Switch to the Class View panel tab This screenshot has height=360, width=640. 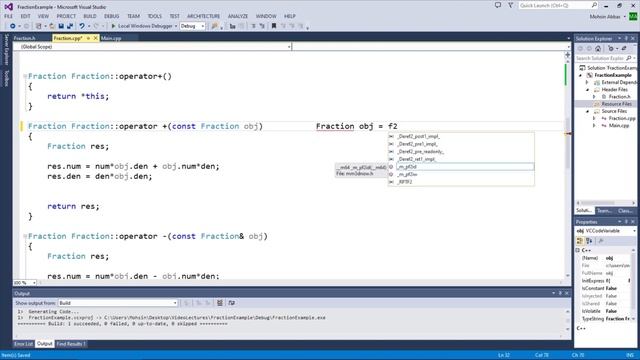click(624, 211)
